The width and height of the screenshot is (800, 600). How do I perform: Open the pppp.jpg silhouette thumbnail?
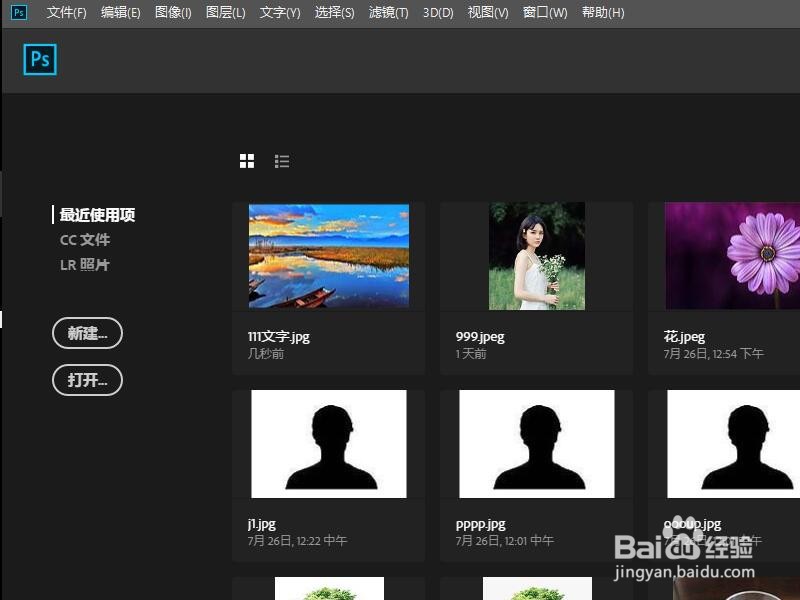pos(537,444)
